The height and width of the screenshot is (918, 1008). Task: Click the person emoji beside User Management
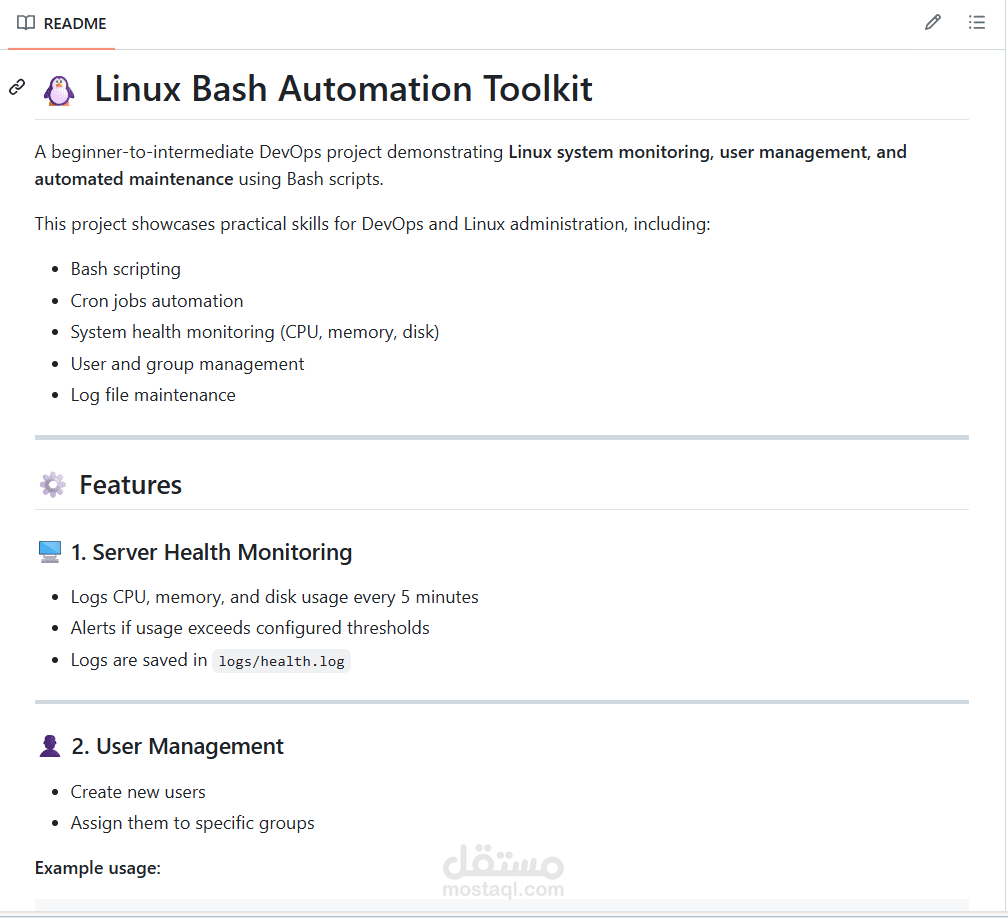click(49, 745)
